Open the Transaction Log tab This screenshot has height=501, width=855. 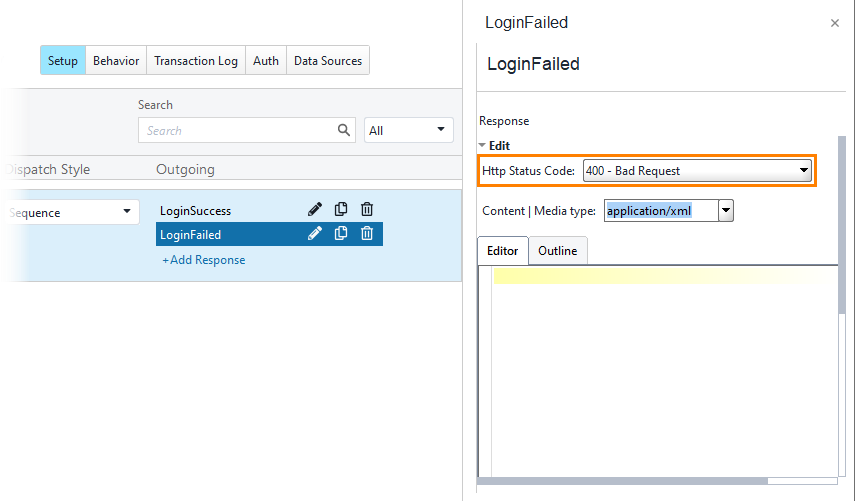(x=196, y=61)
